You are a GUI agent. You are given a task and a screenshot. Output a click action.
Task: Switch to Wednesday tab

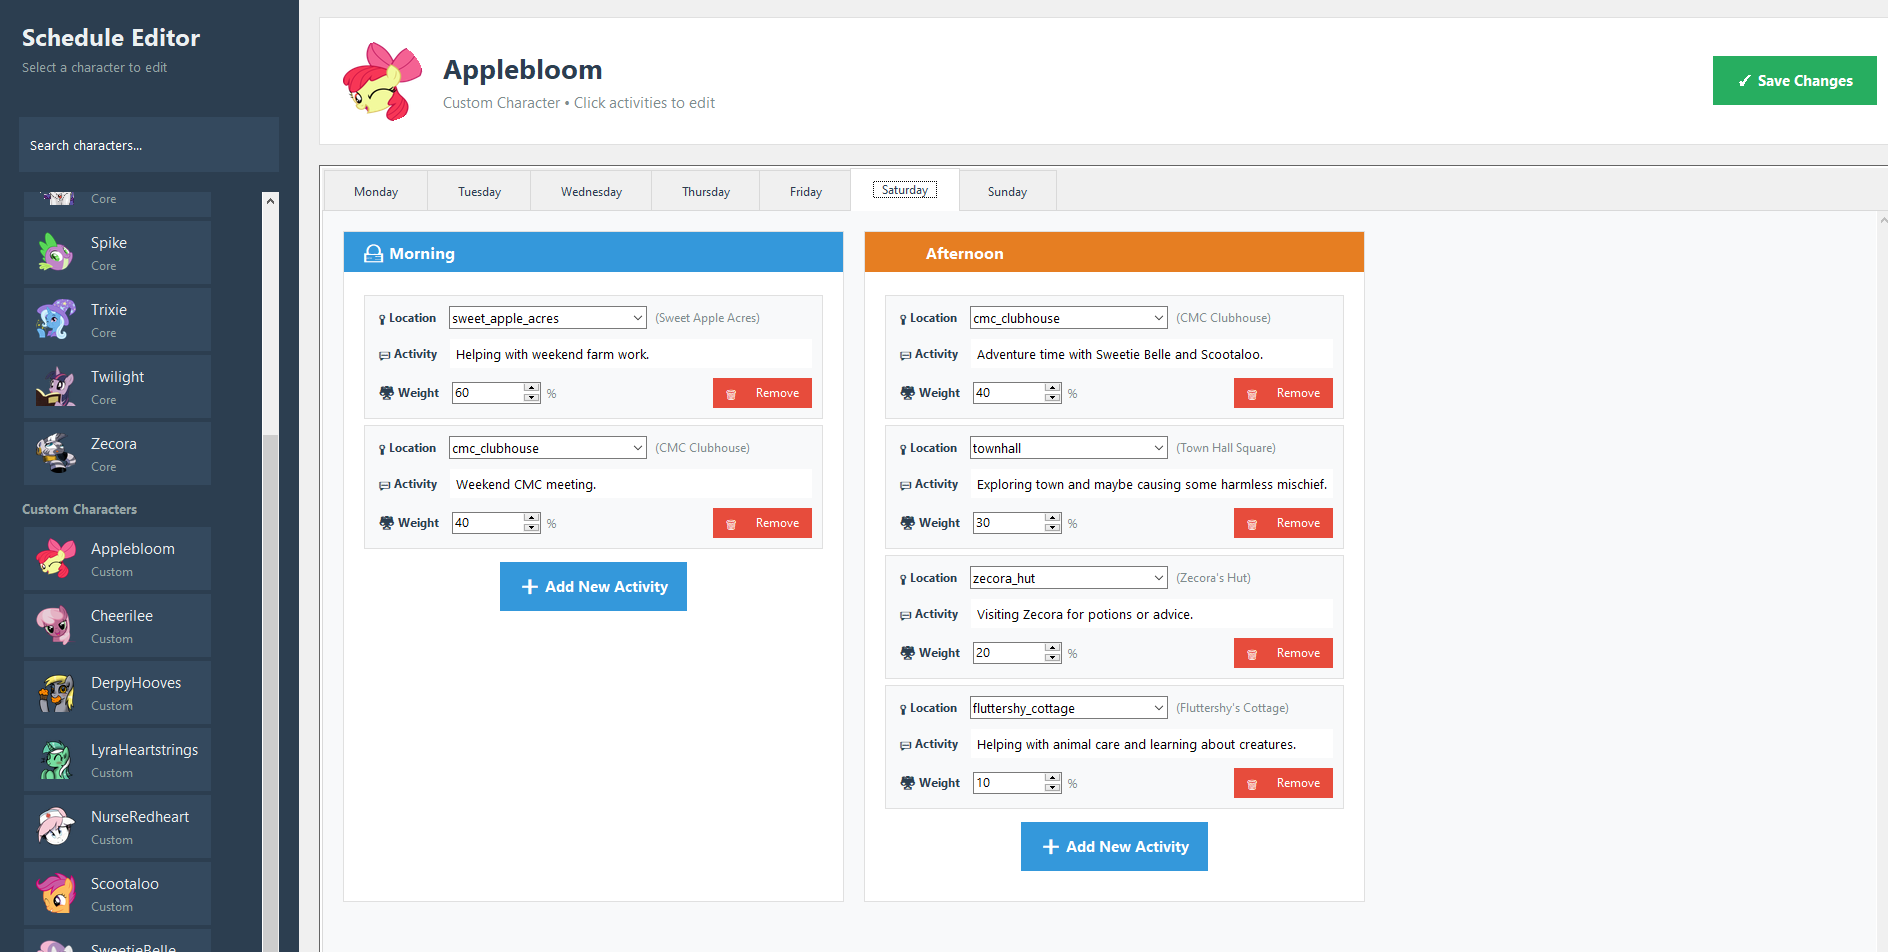591,191
